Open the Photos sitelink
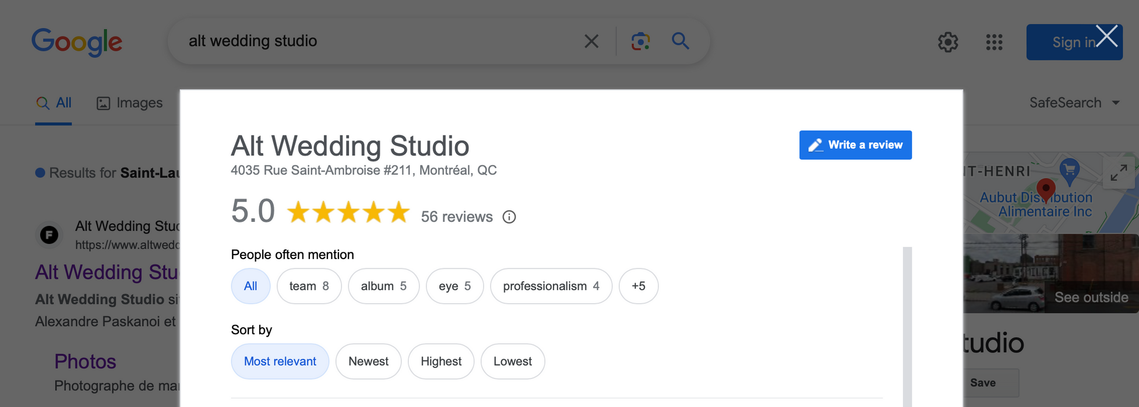Image resolution: width=1139 pixels, height=407 pixels. point(85,361)
